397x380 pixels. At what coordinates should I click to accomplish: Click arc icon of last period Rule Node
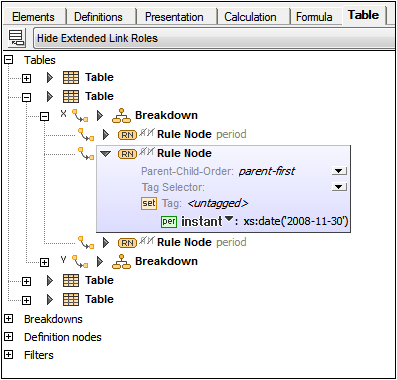pyautogui.click(x=86, y=243)
